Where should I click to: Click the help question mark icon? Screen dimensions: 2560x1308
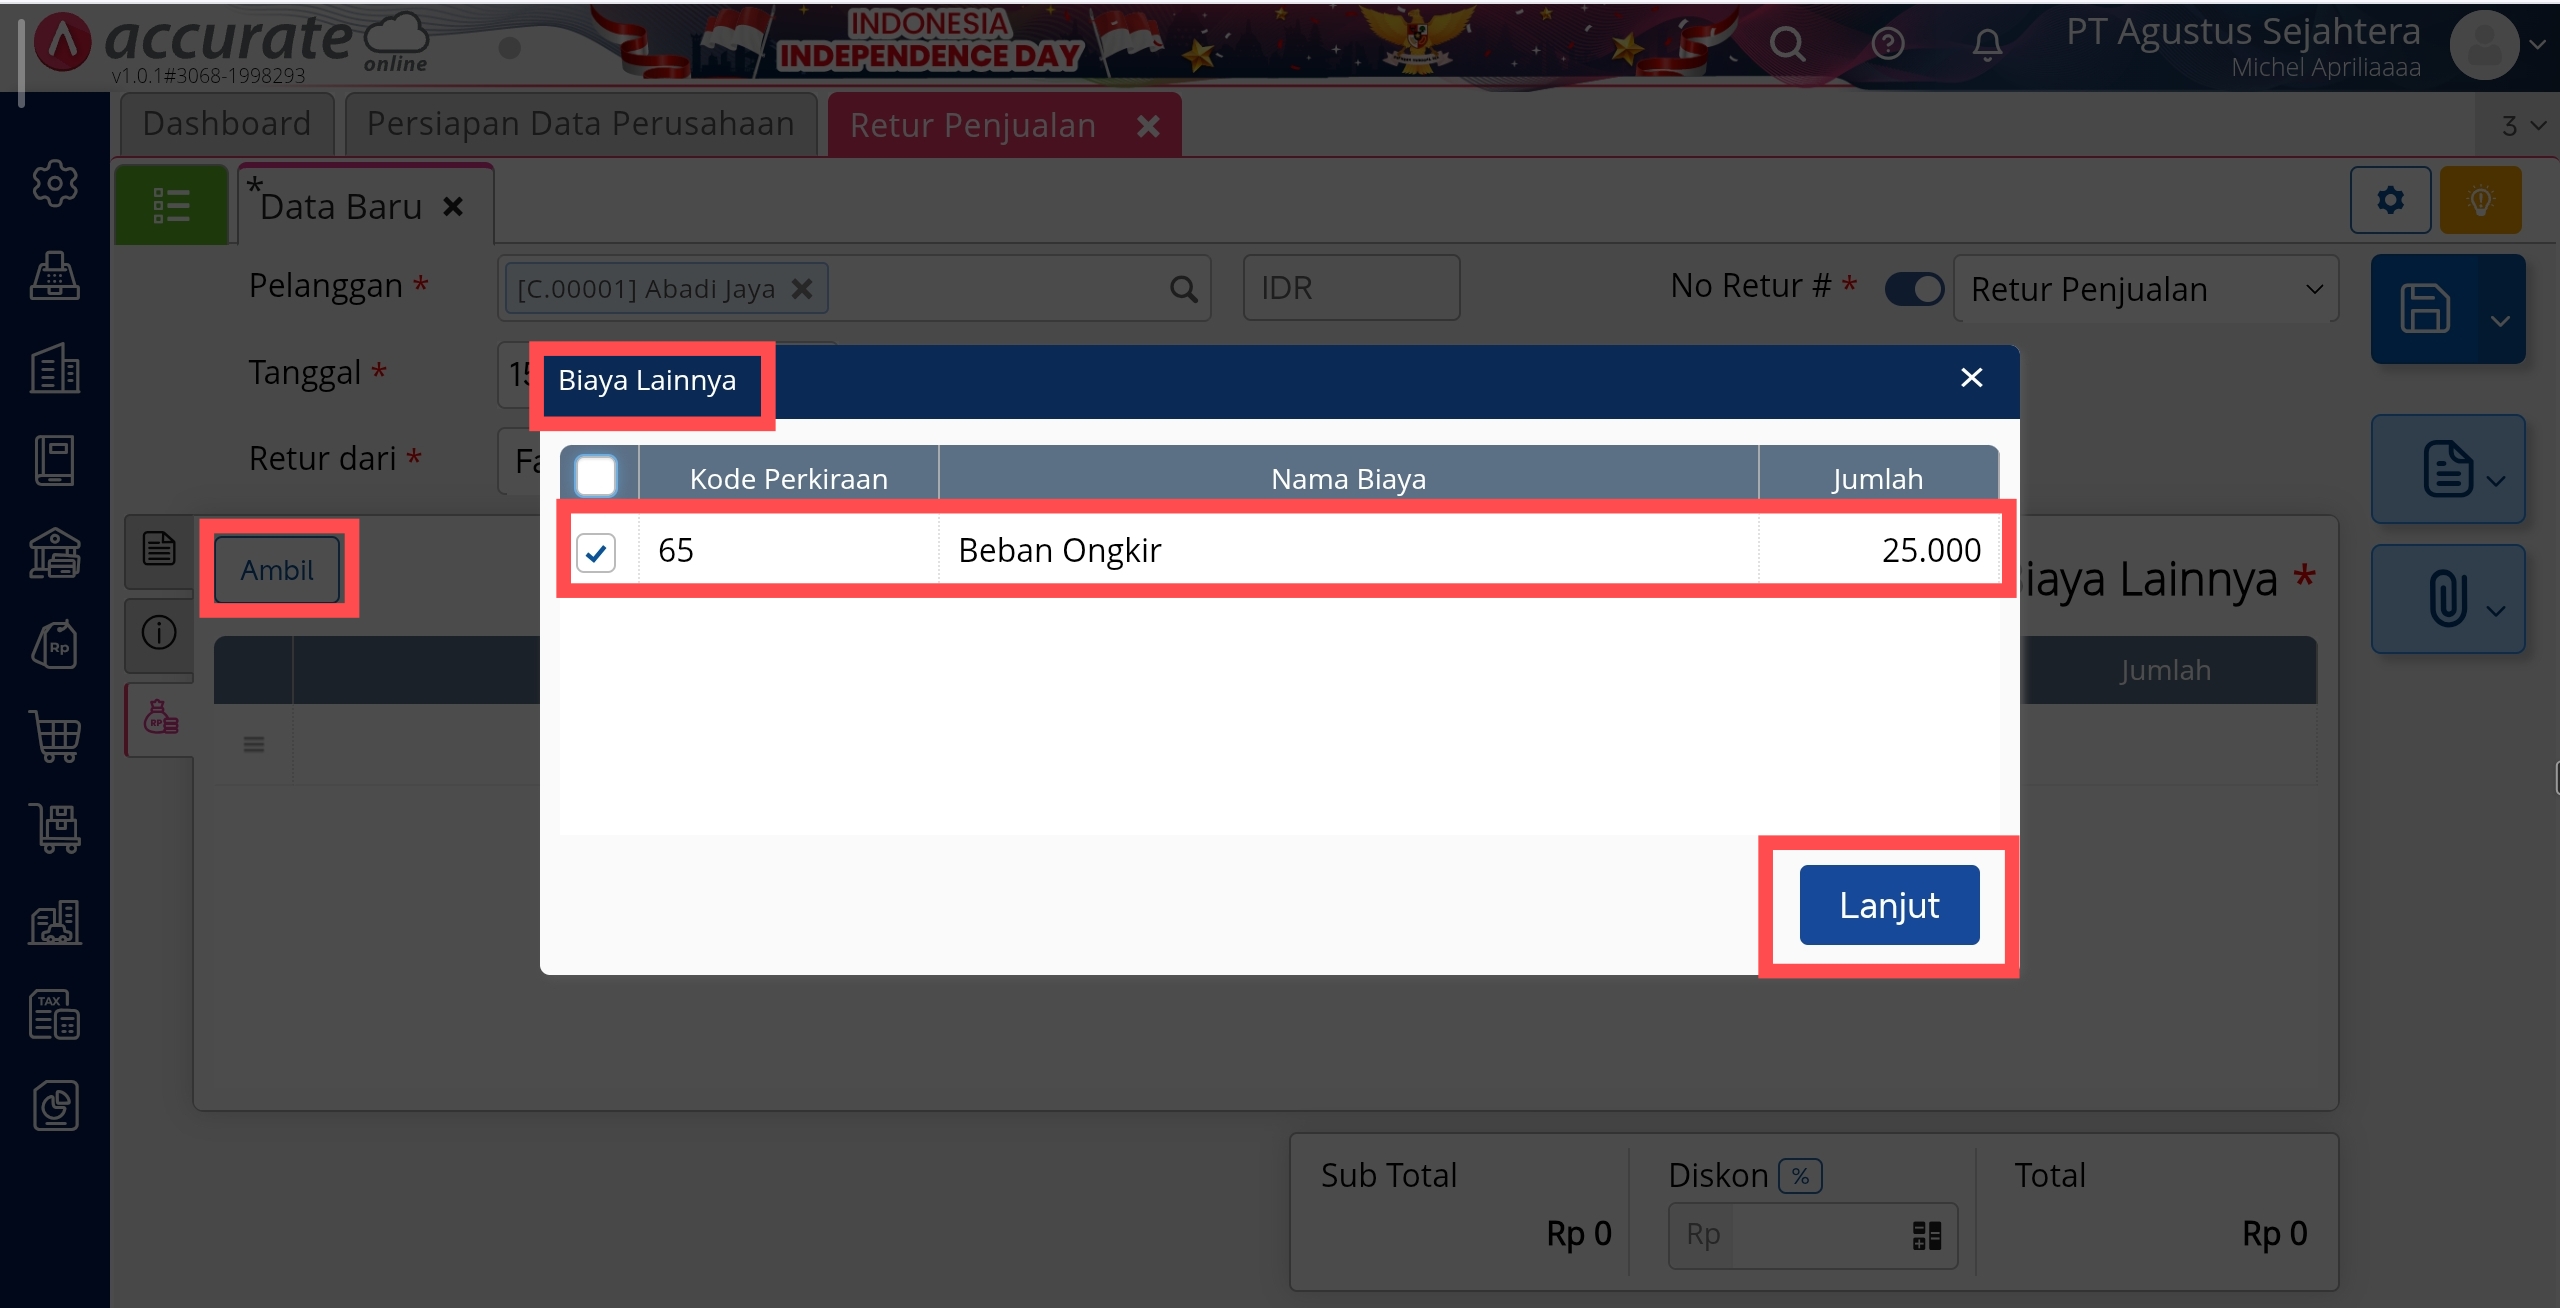pyautogui.click(x=1887, y=44)
